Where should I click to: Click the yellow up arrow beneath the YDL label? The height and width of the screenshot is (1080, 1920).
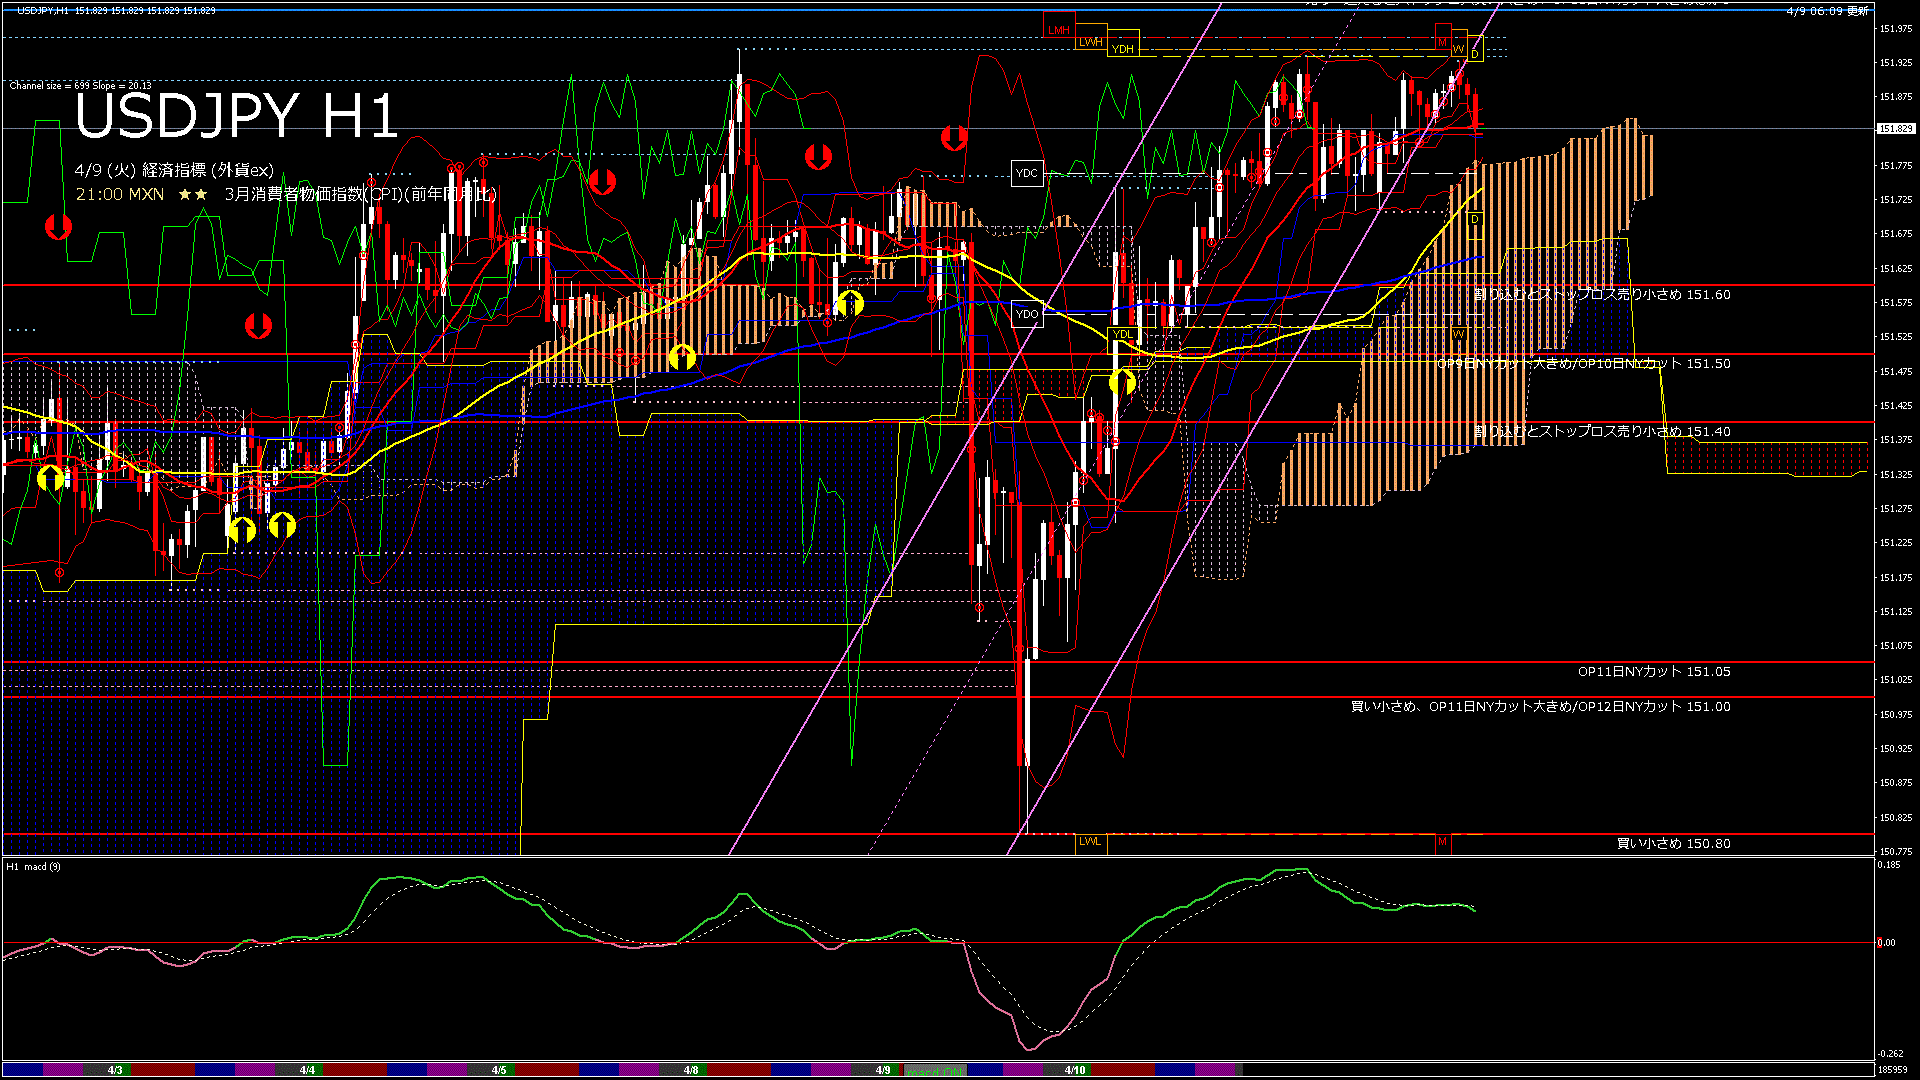[1122, 381]
